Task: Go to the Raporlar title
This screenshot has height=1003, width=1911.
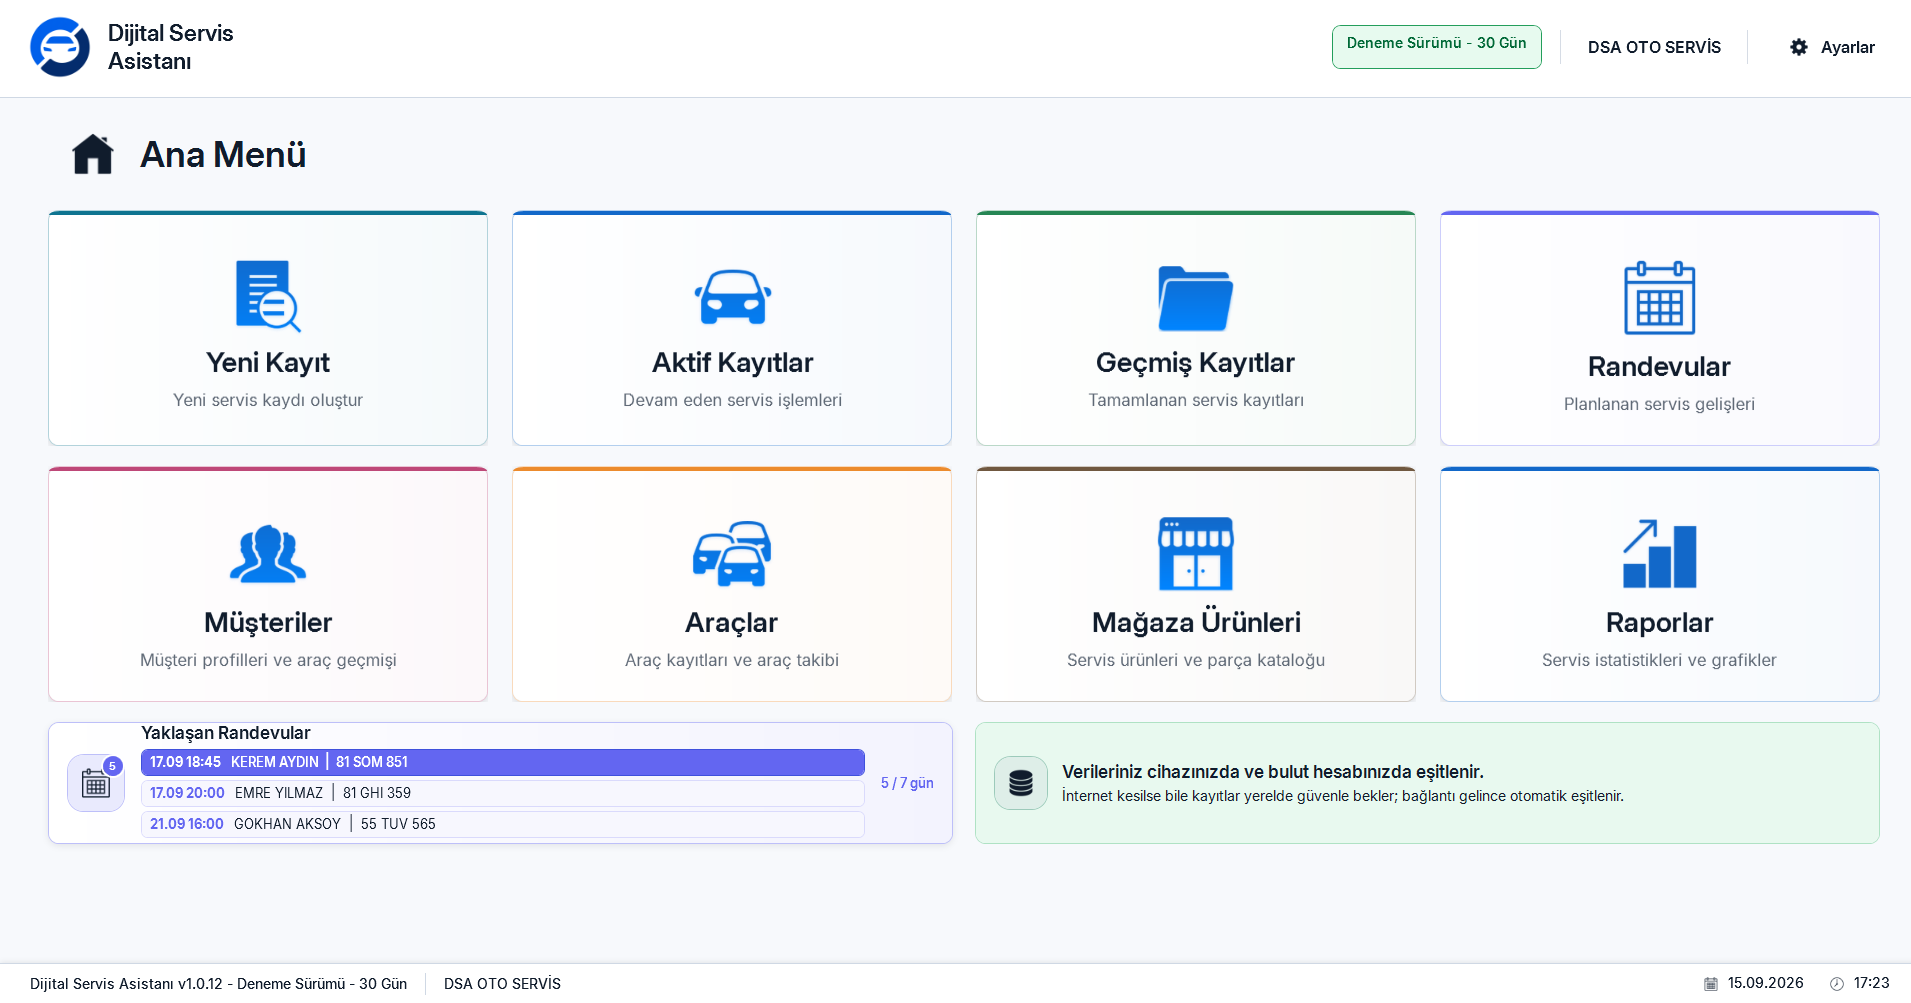Action: pyautogui.click(x=1659, y=622)
